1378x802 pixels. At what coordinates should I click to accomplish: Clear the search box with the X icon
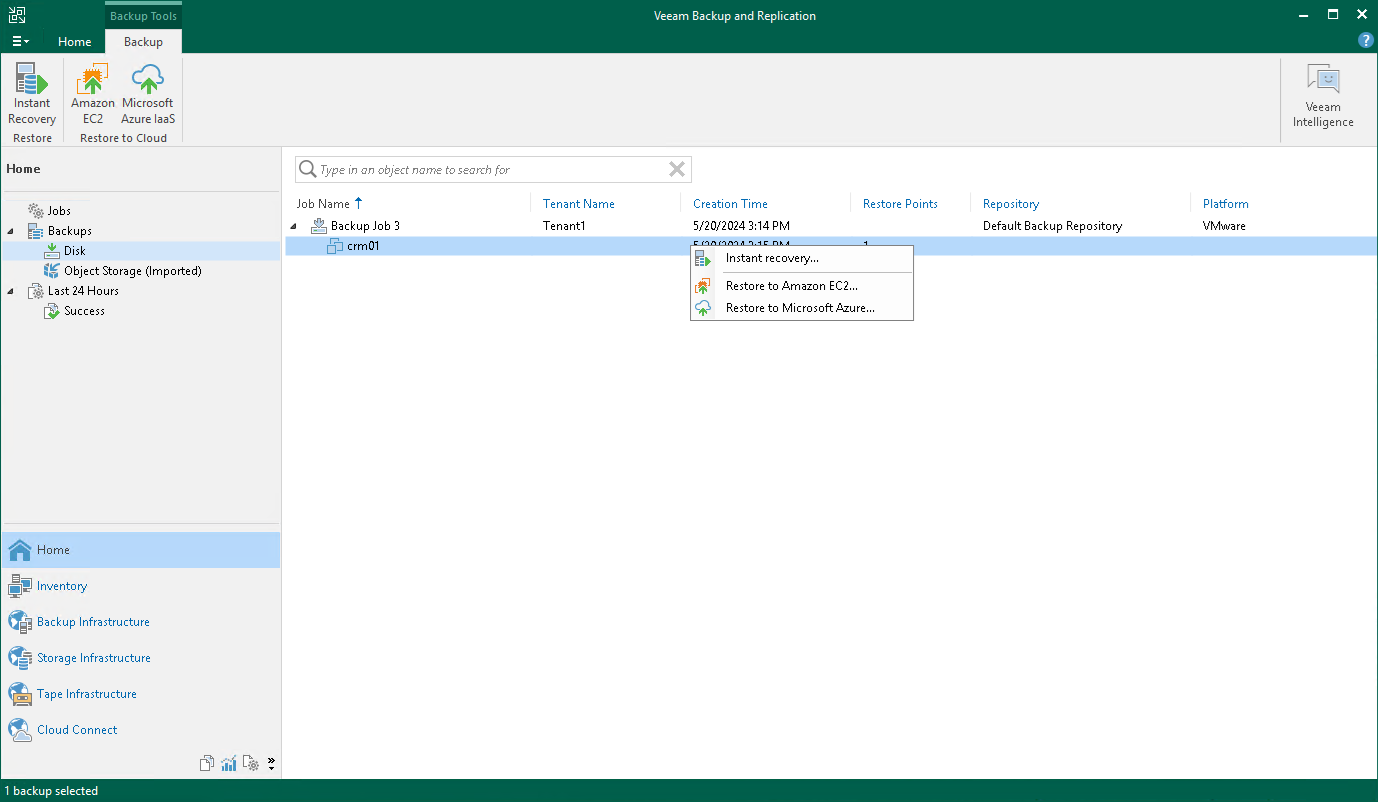click(x=676, y=169)
